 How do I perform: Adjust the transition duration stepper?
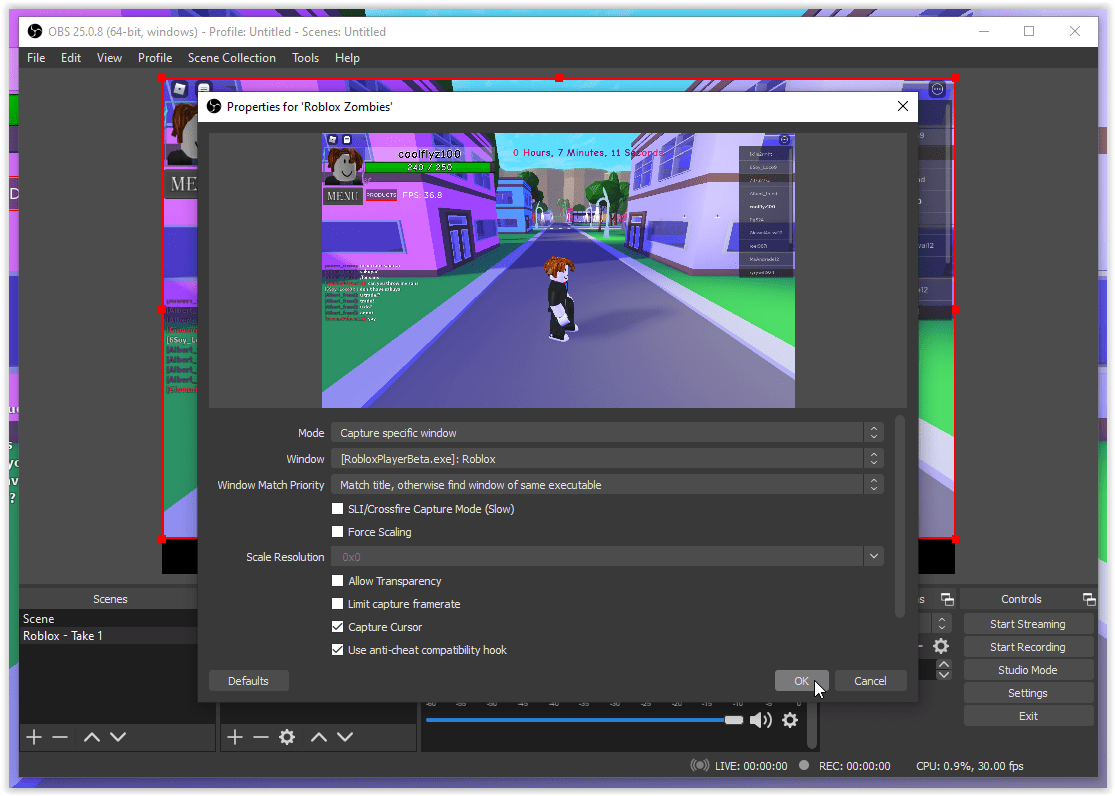944,669
